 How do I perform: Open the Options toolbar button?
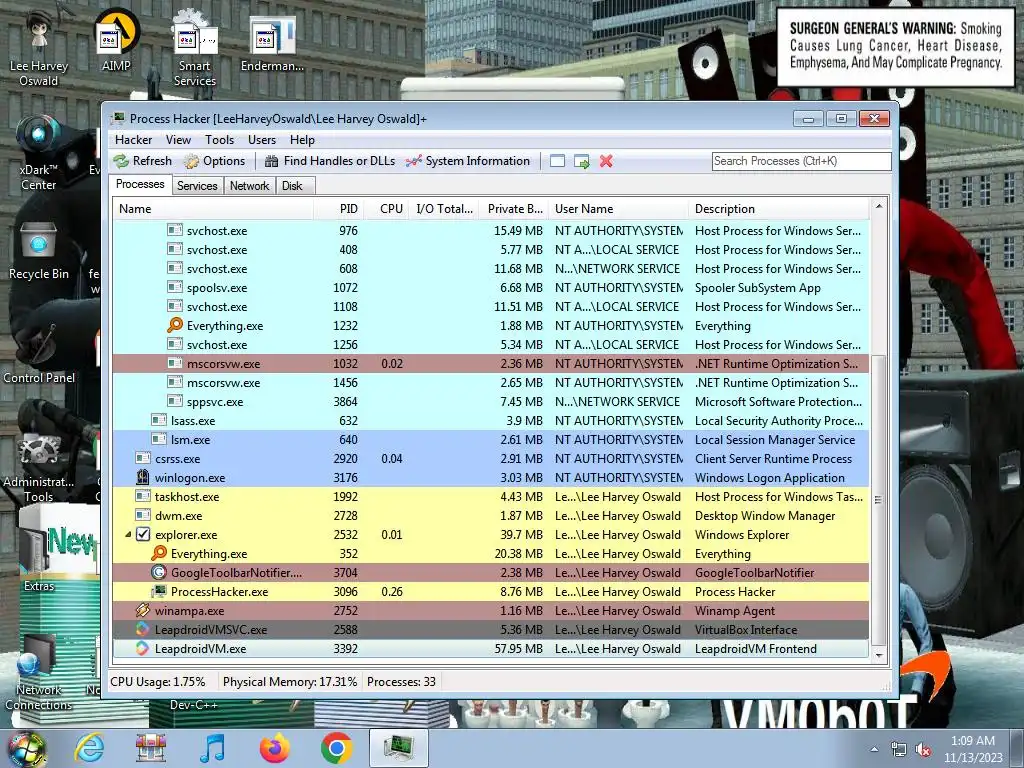(214, 161)
